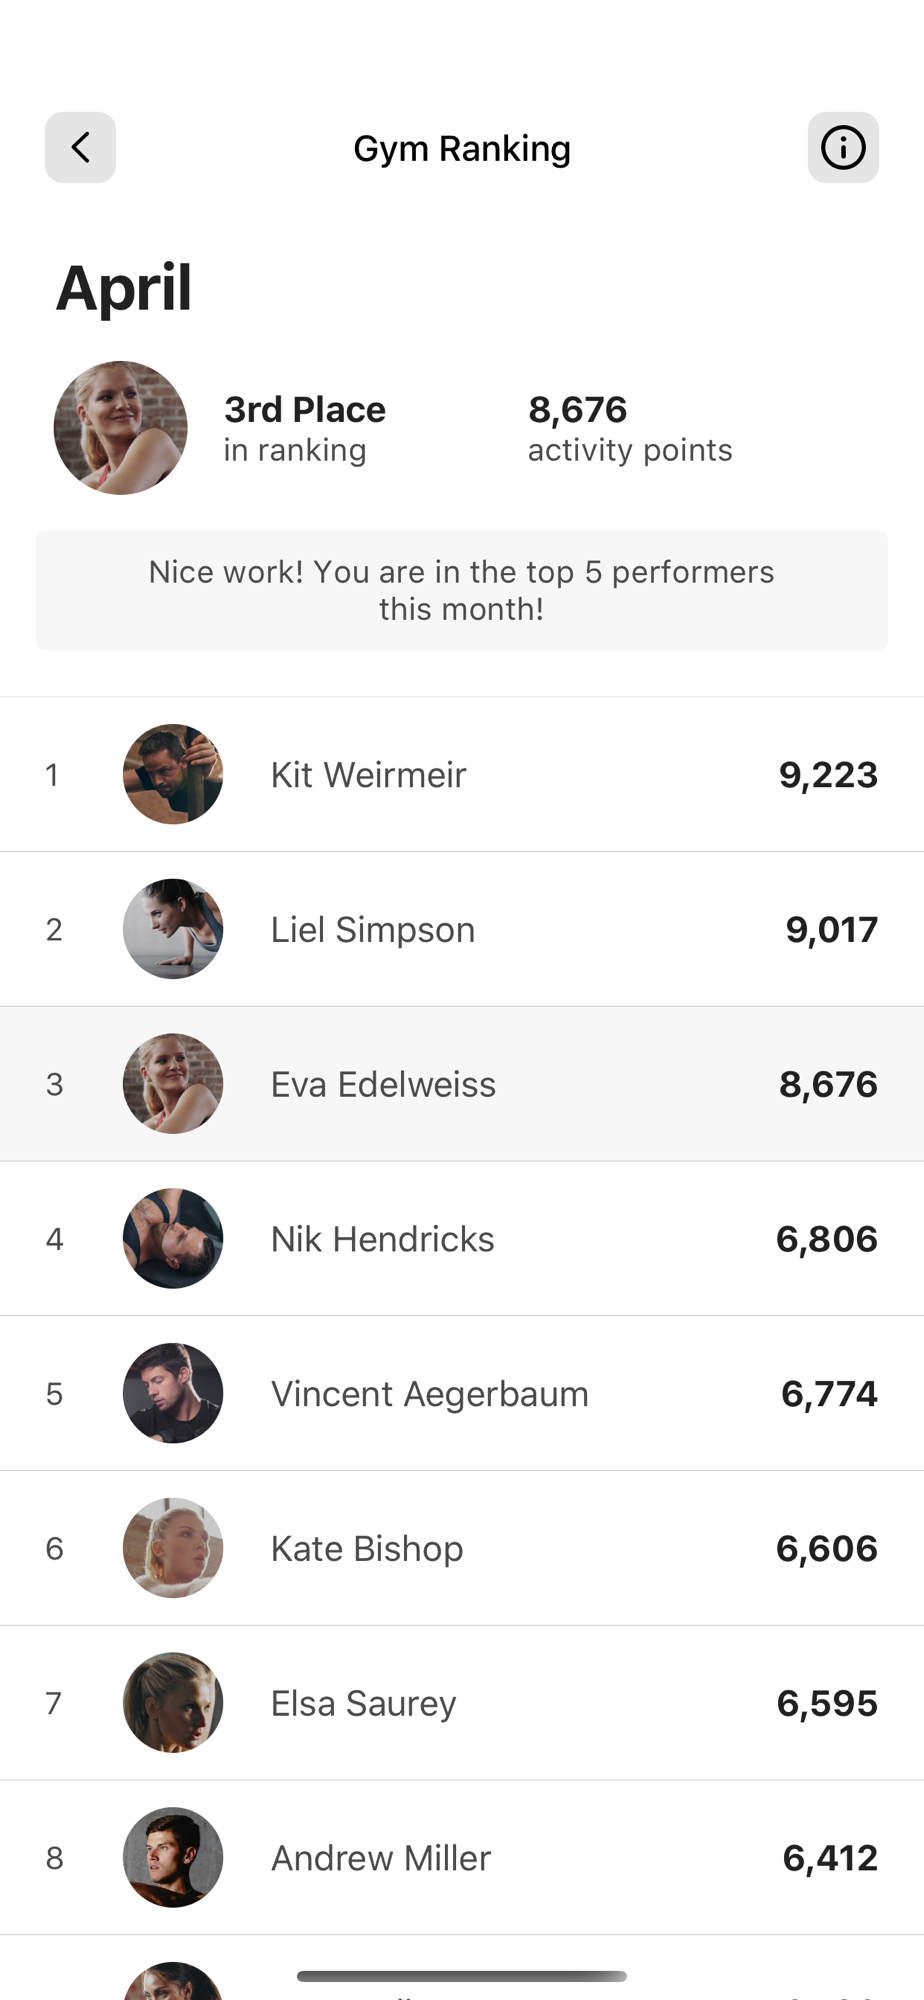This screenshot has height=2000, width=924.
Task: Tap the back arrow button
Action: [80, 148]
